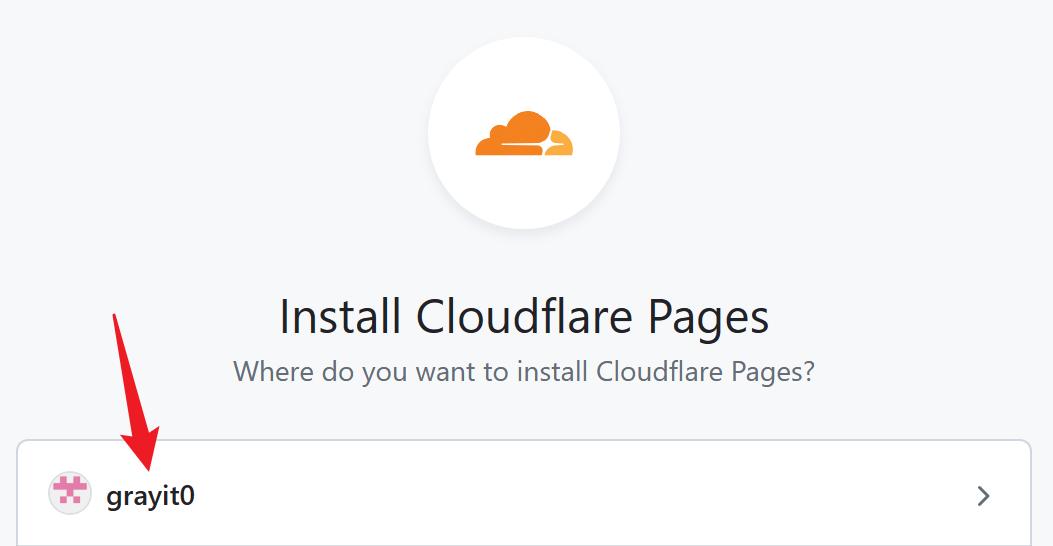
Task: Click the 'Where do you want to install' subtitle
Action: tap(524, 372)
